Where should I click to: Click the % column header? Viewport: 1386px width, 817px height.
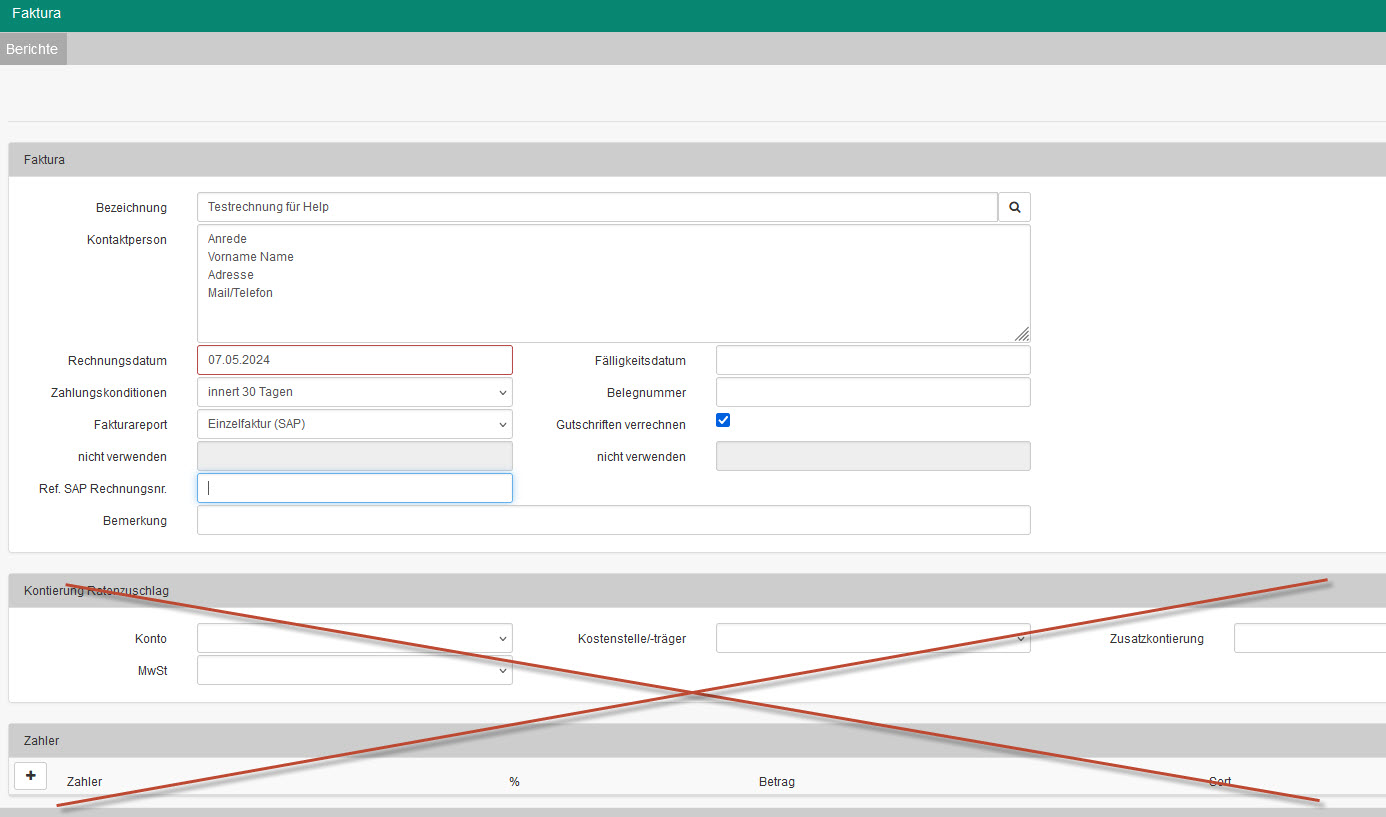tap(514, 781)
